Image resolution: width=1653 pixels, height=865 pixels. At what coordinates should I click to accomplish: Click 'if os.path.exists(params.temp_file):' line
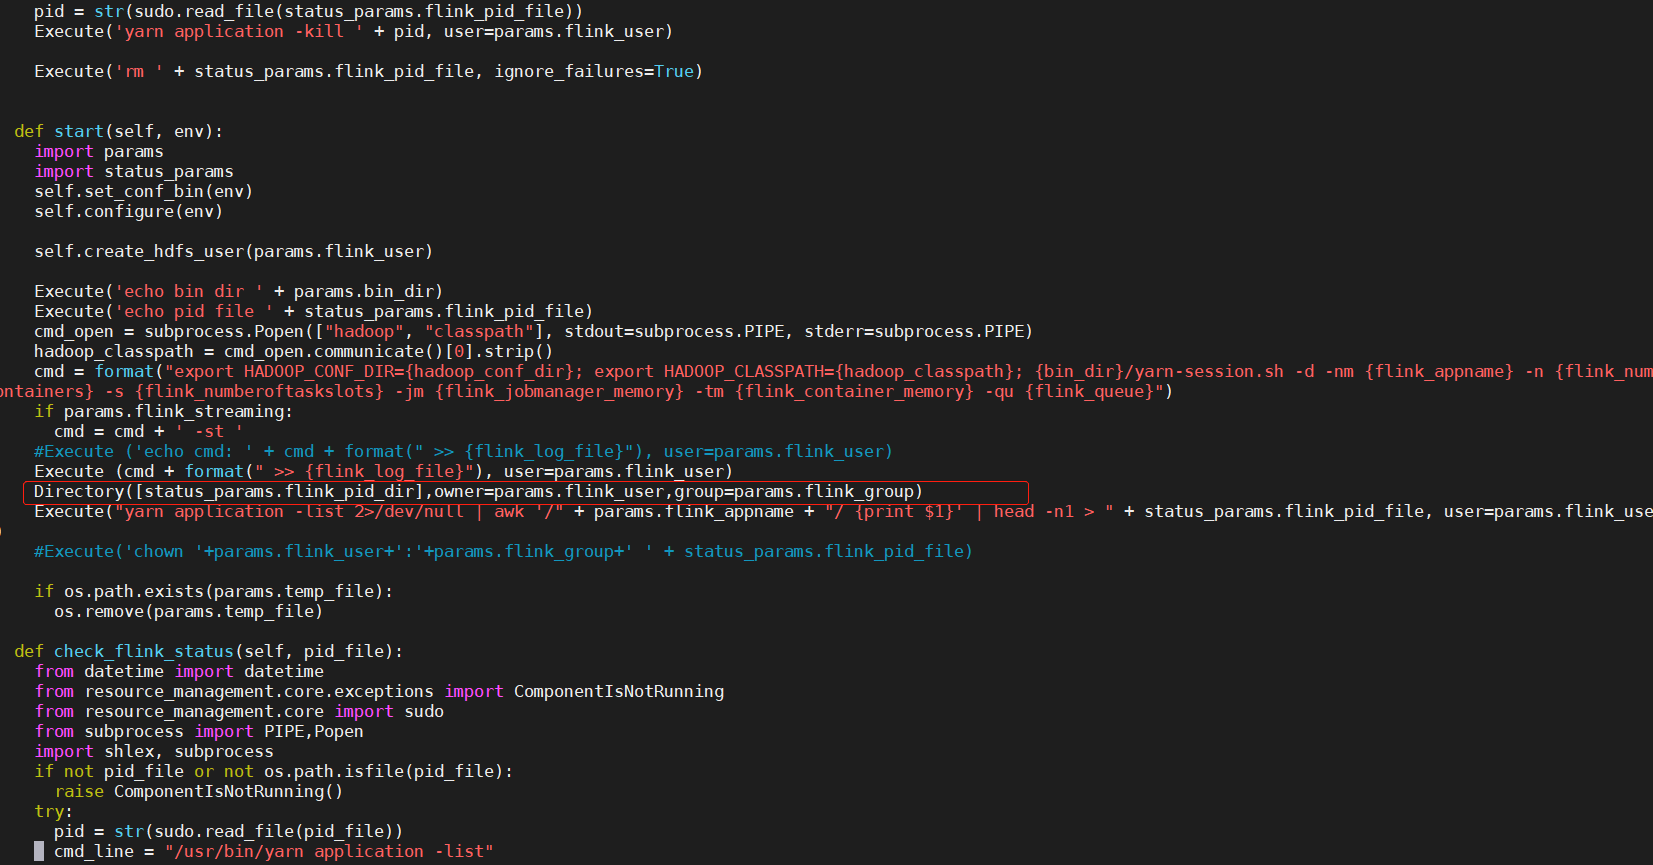pos(213,591)
